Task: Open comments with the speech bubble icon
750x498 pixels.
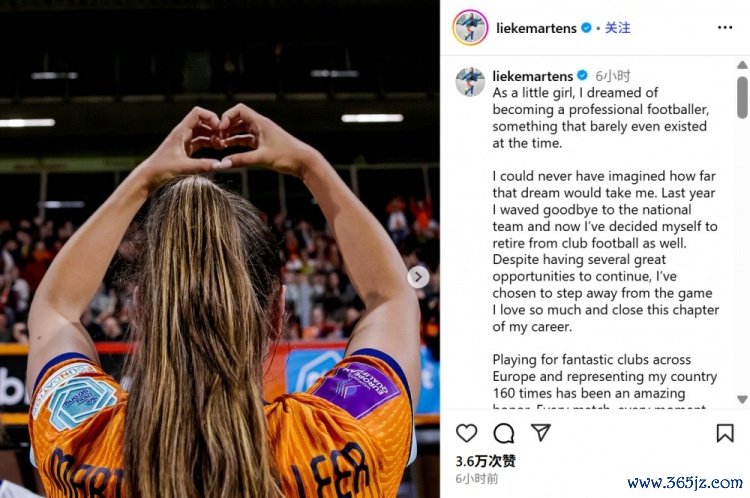Action: point(504,433)
